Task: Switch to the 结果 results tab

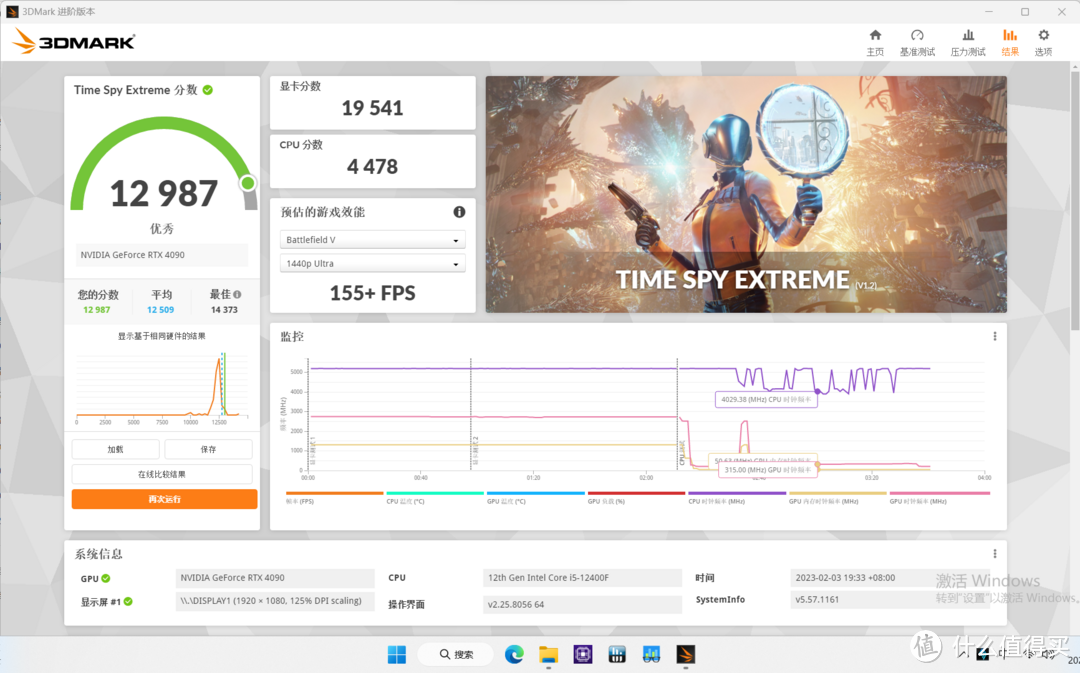Action: coord(1010,43)
